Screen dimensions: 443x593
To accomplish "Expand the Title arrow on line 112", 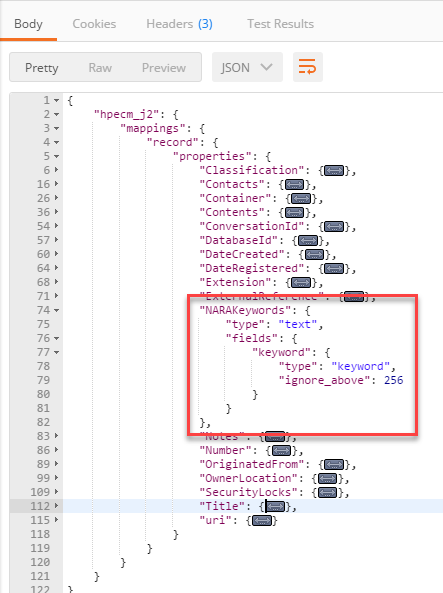I will point(56,506).
